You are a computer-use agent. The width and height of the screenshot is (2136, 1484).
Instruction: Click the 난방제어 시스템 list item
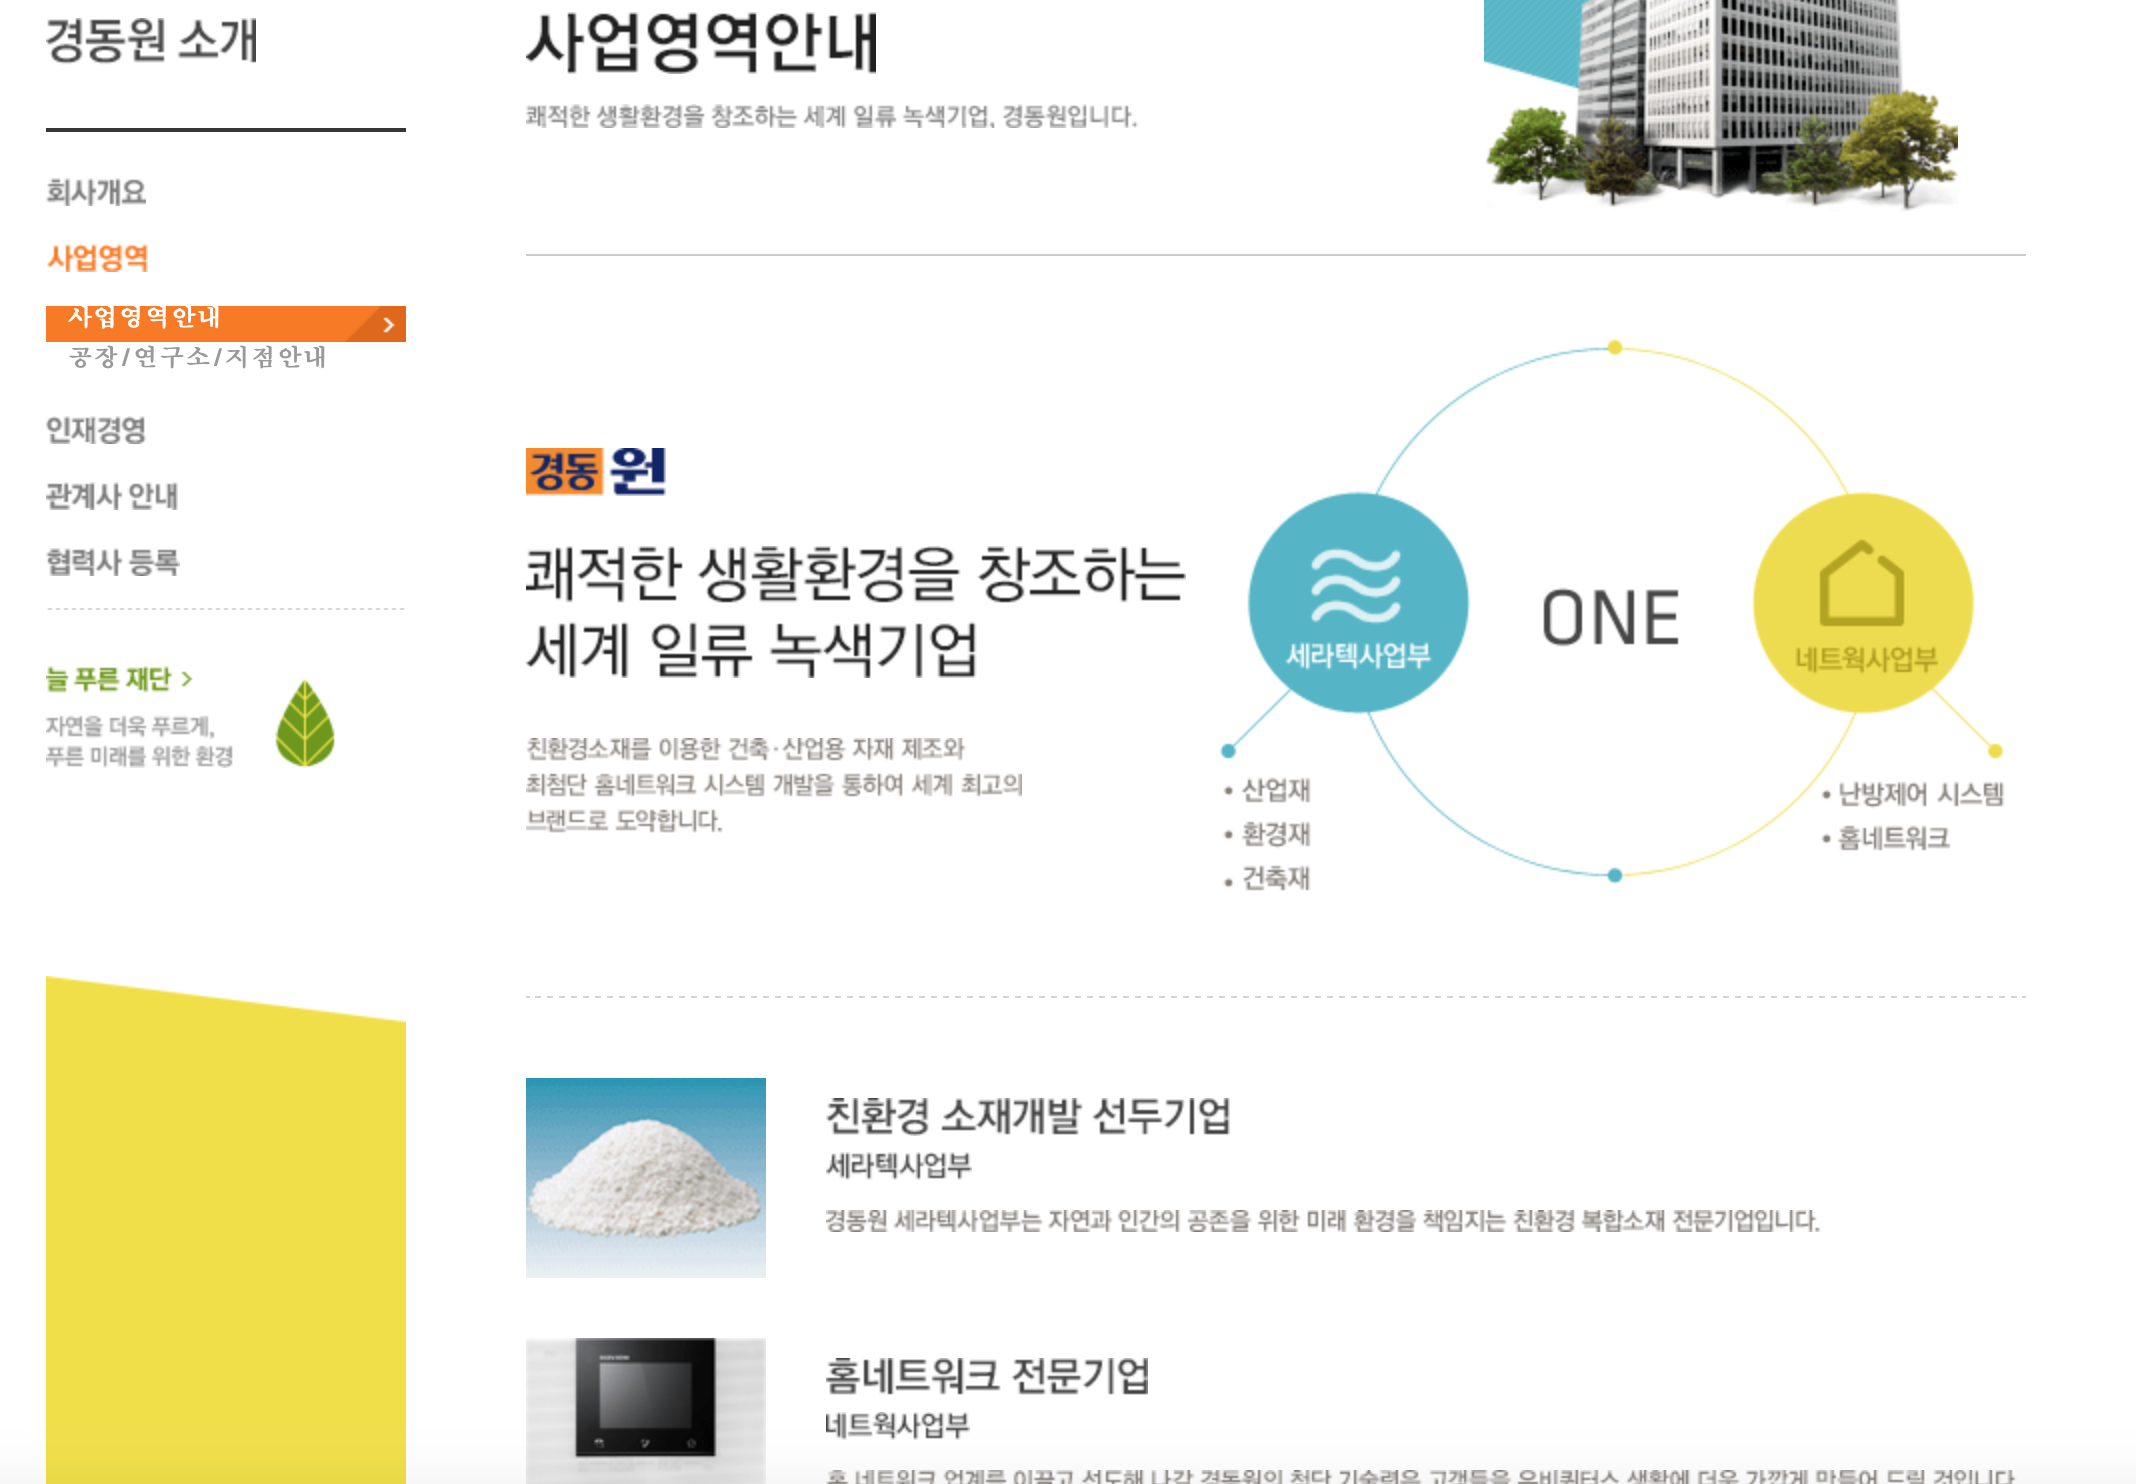click(x=1913, y=794)
